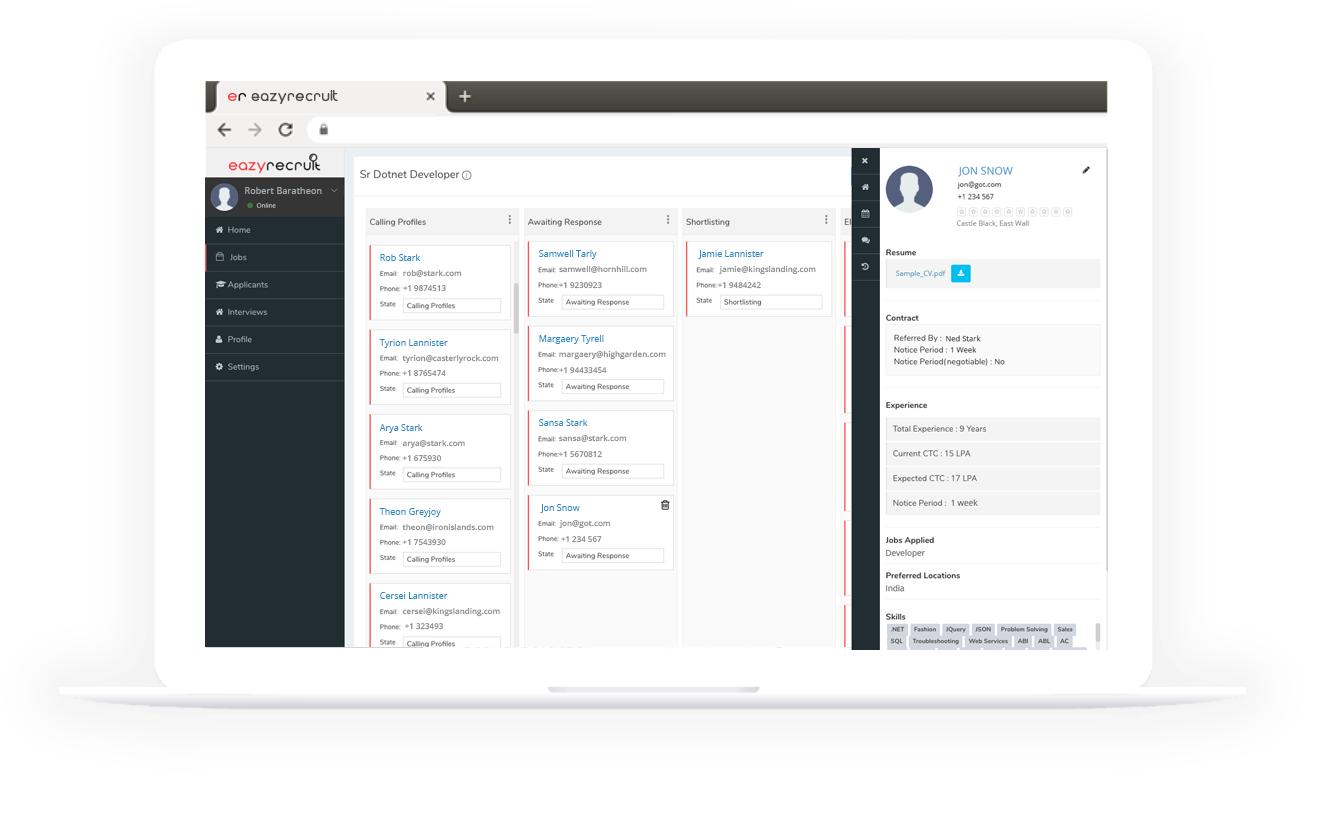1343x827 pixels.
Task: Open the Arya Stark candidate link
Action: click(401, 428)
